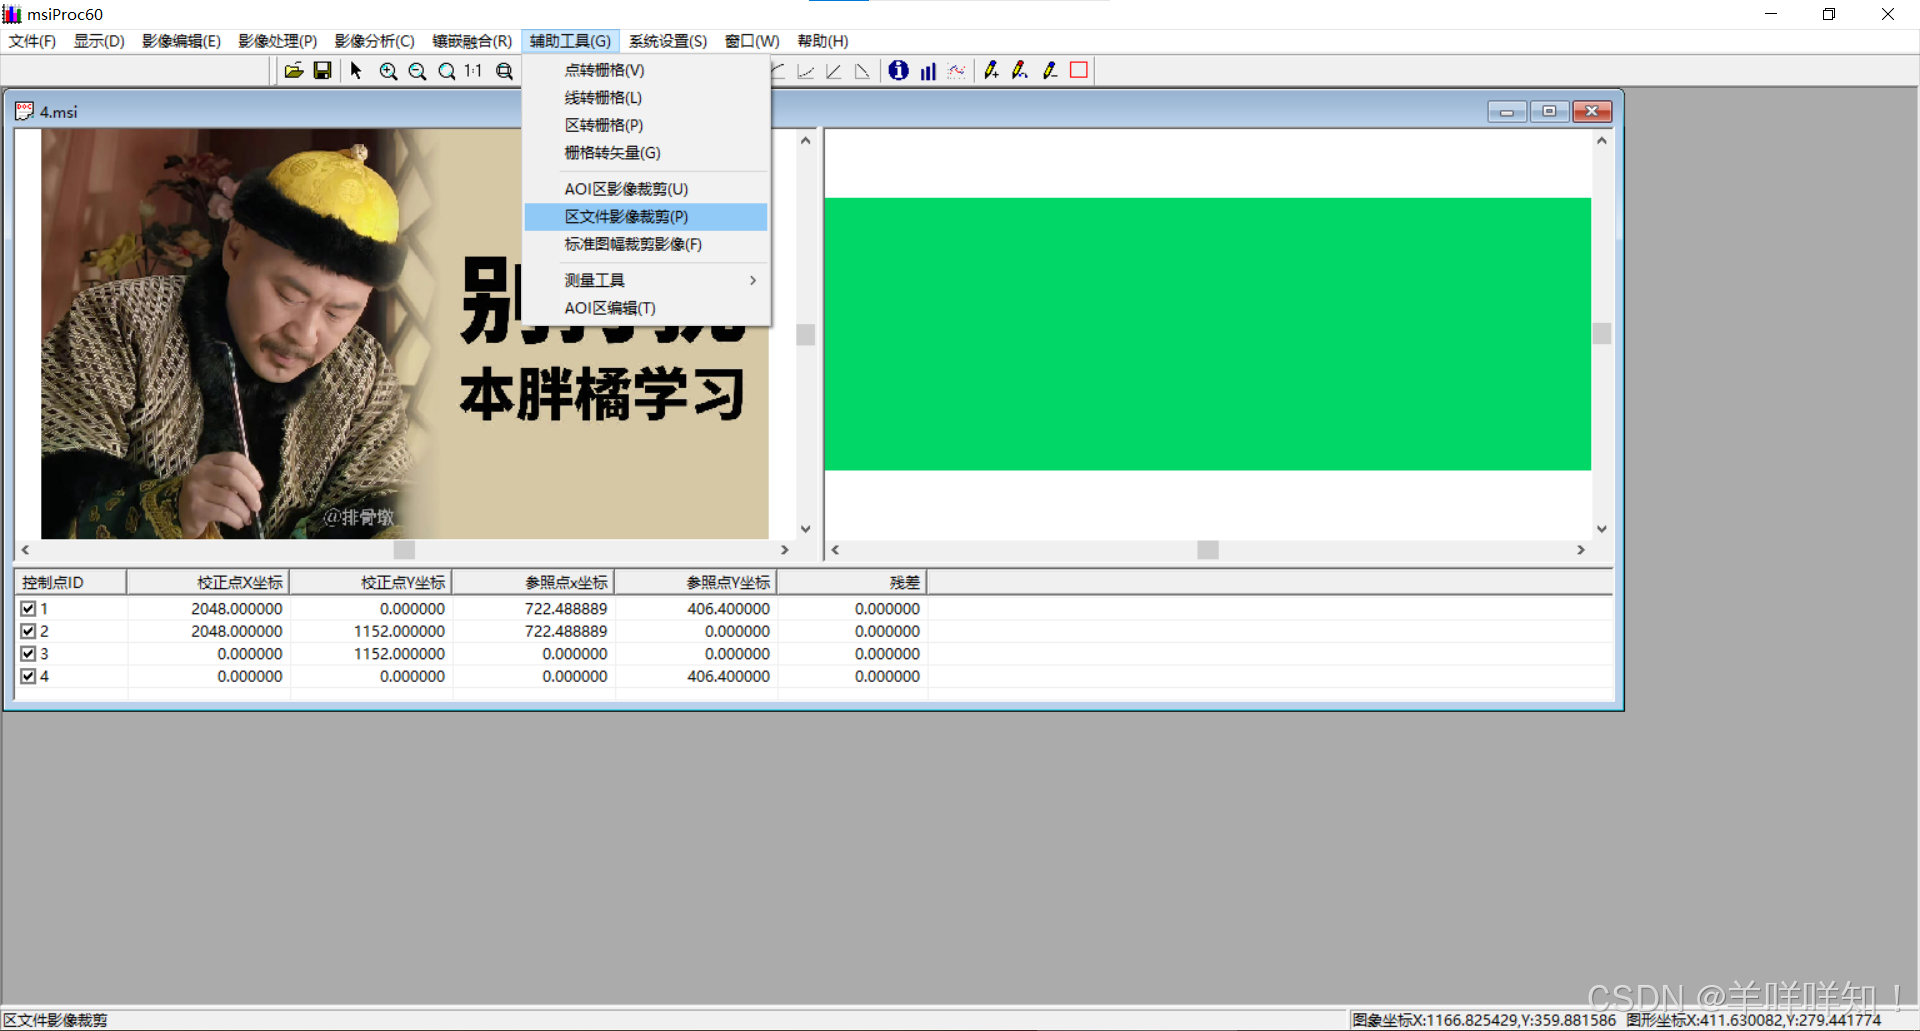This screenshot has height=1031, width=1920.
Task: Click the blue histogram bar chart icon
Action: (x=928, y=71)
